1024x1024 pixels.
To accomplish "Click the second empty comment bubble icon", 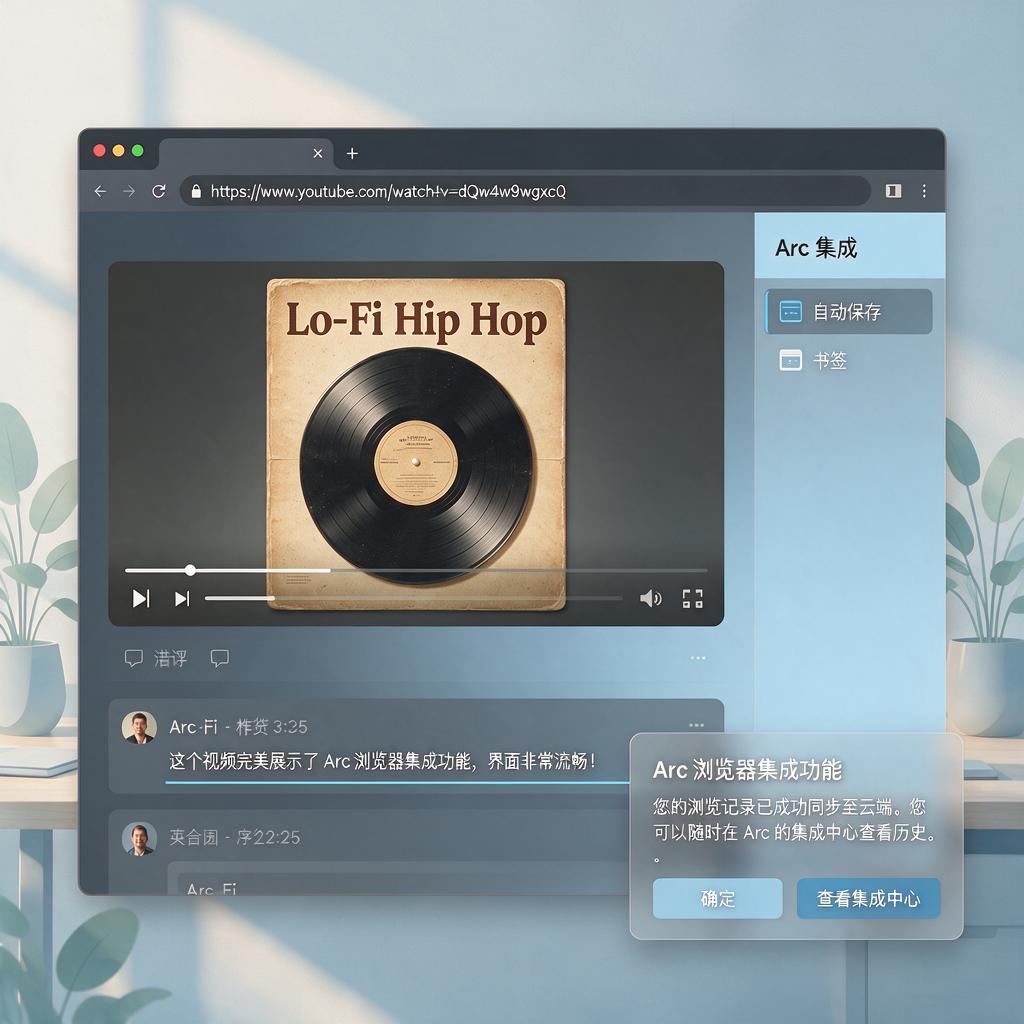I will click(219, 658).
